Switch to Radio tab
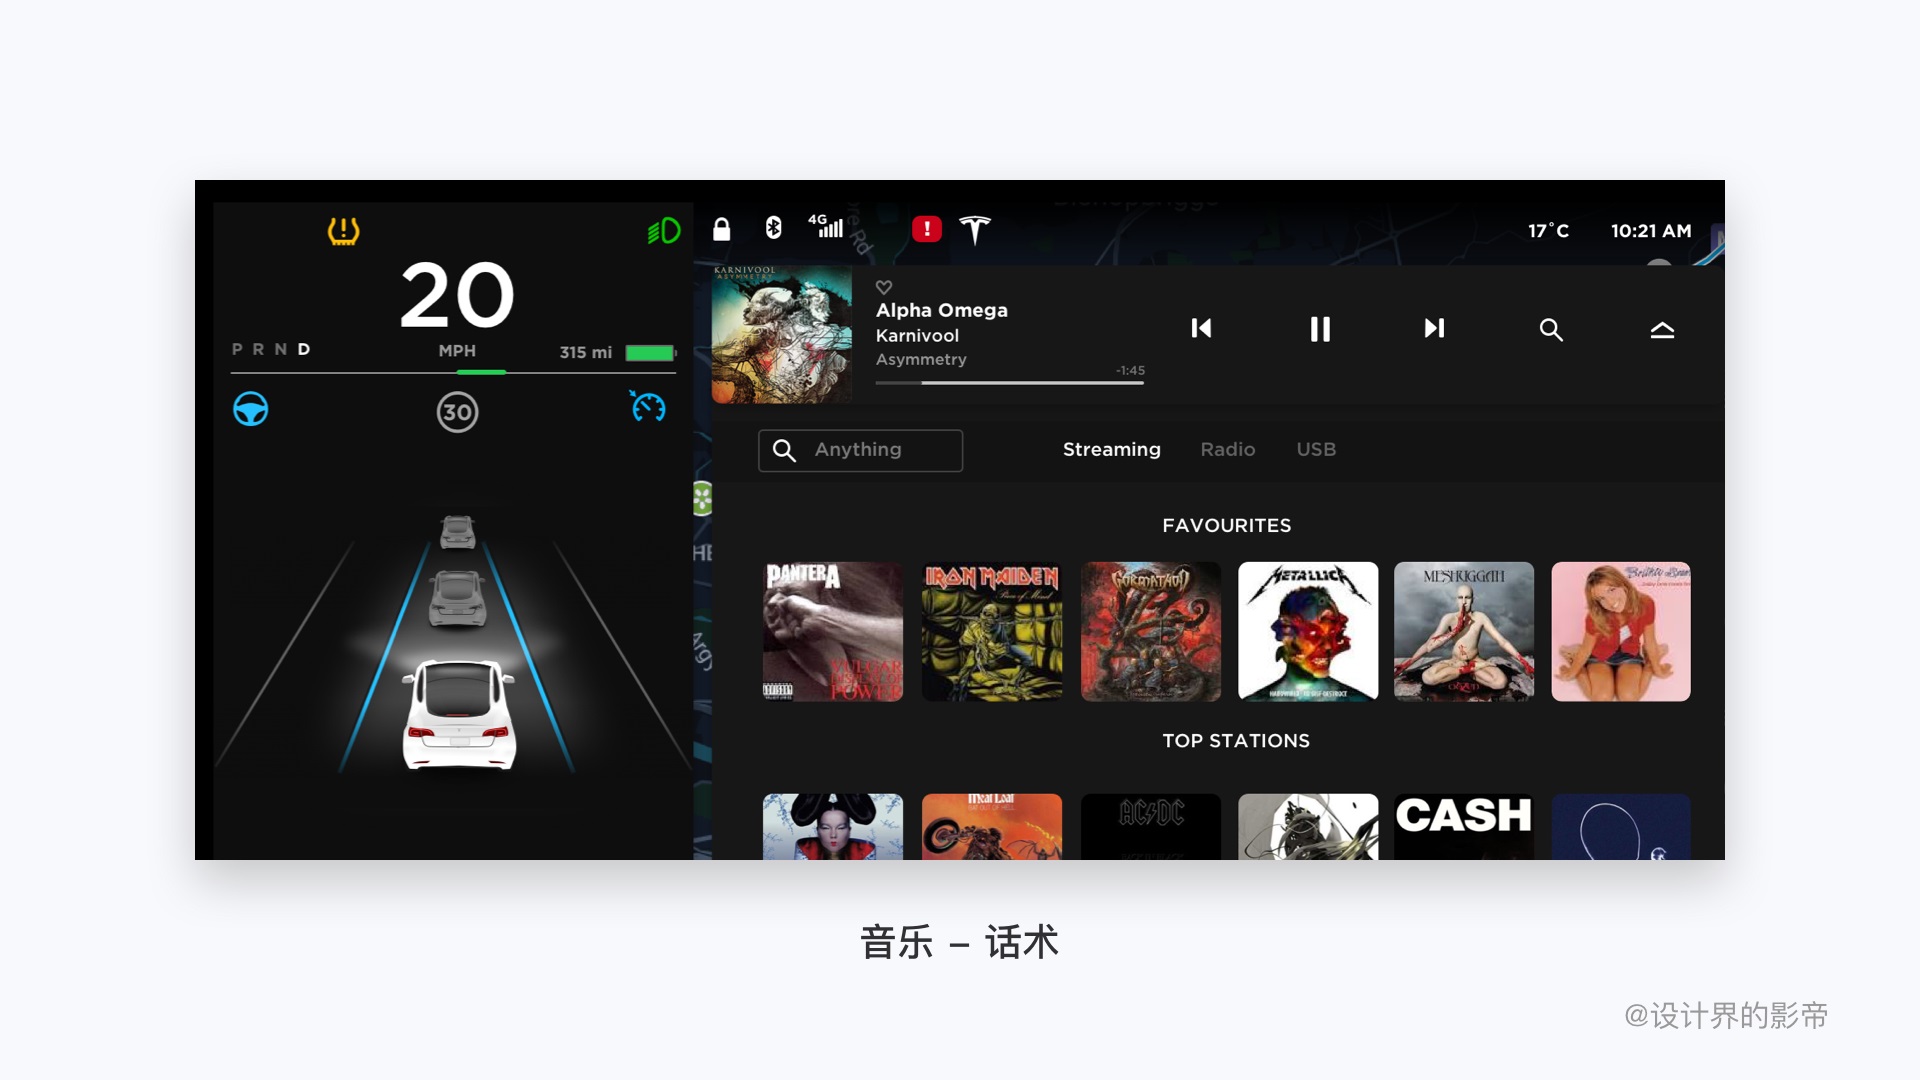 [1226, 450]
